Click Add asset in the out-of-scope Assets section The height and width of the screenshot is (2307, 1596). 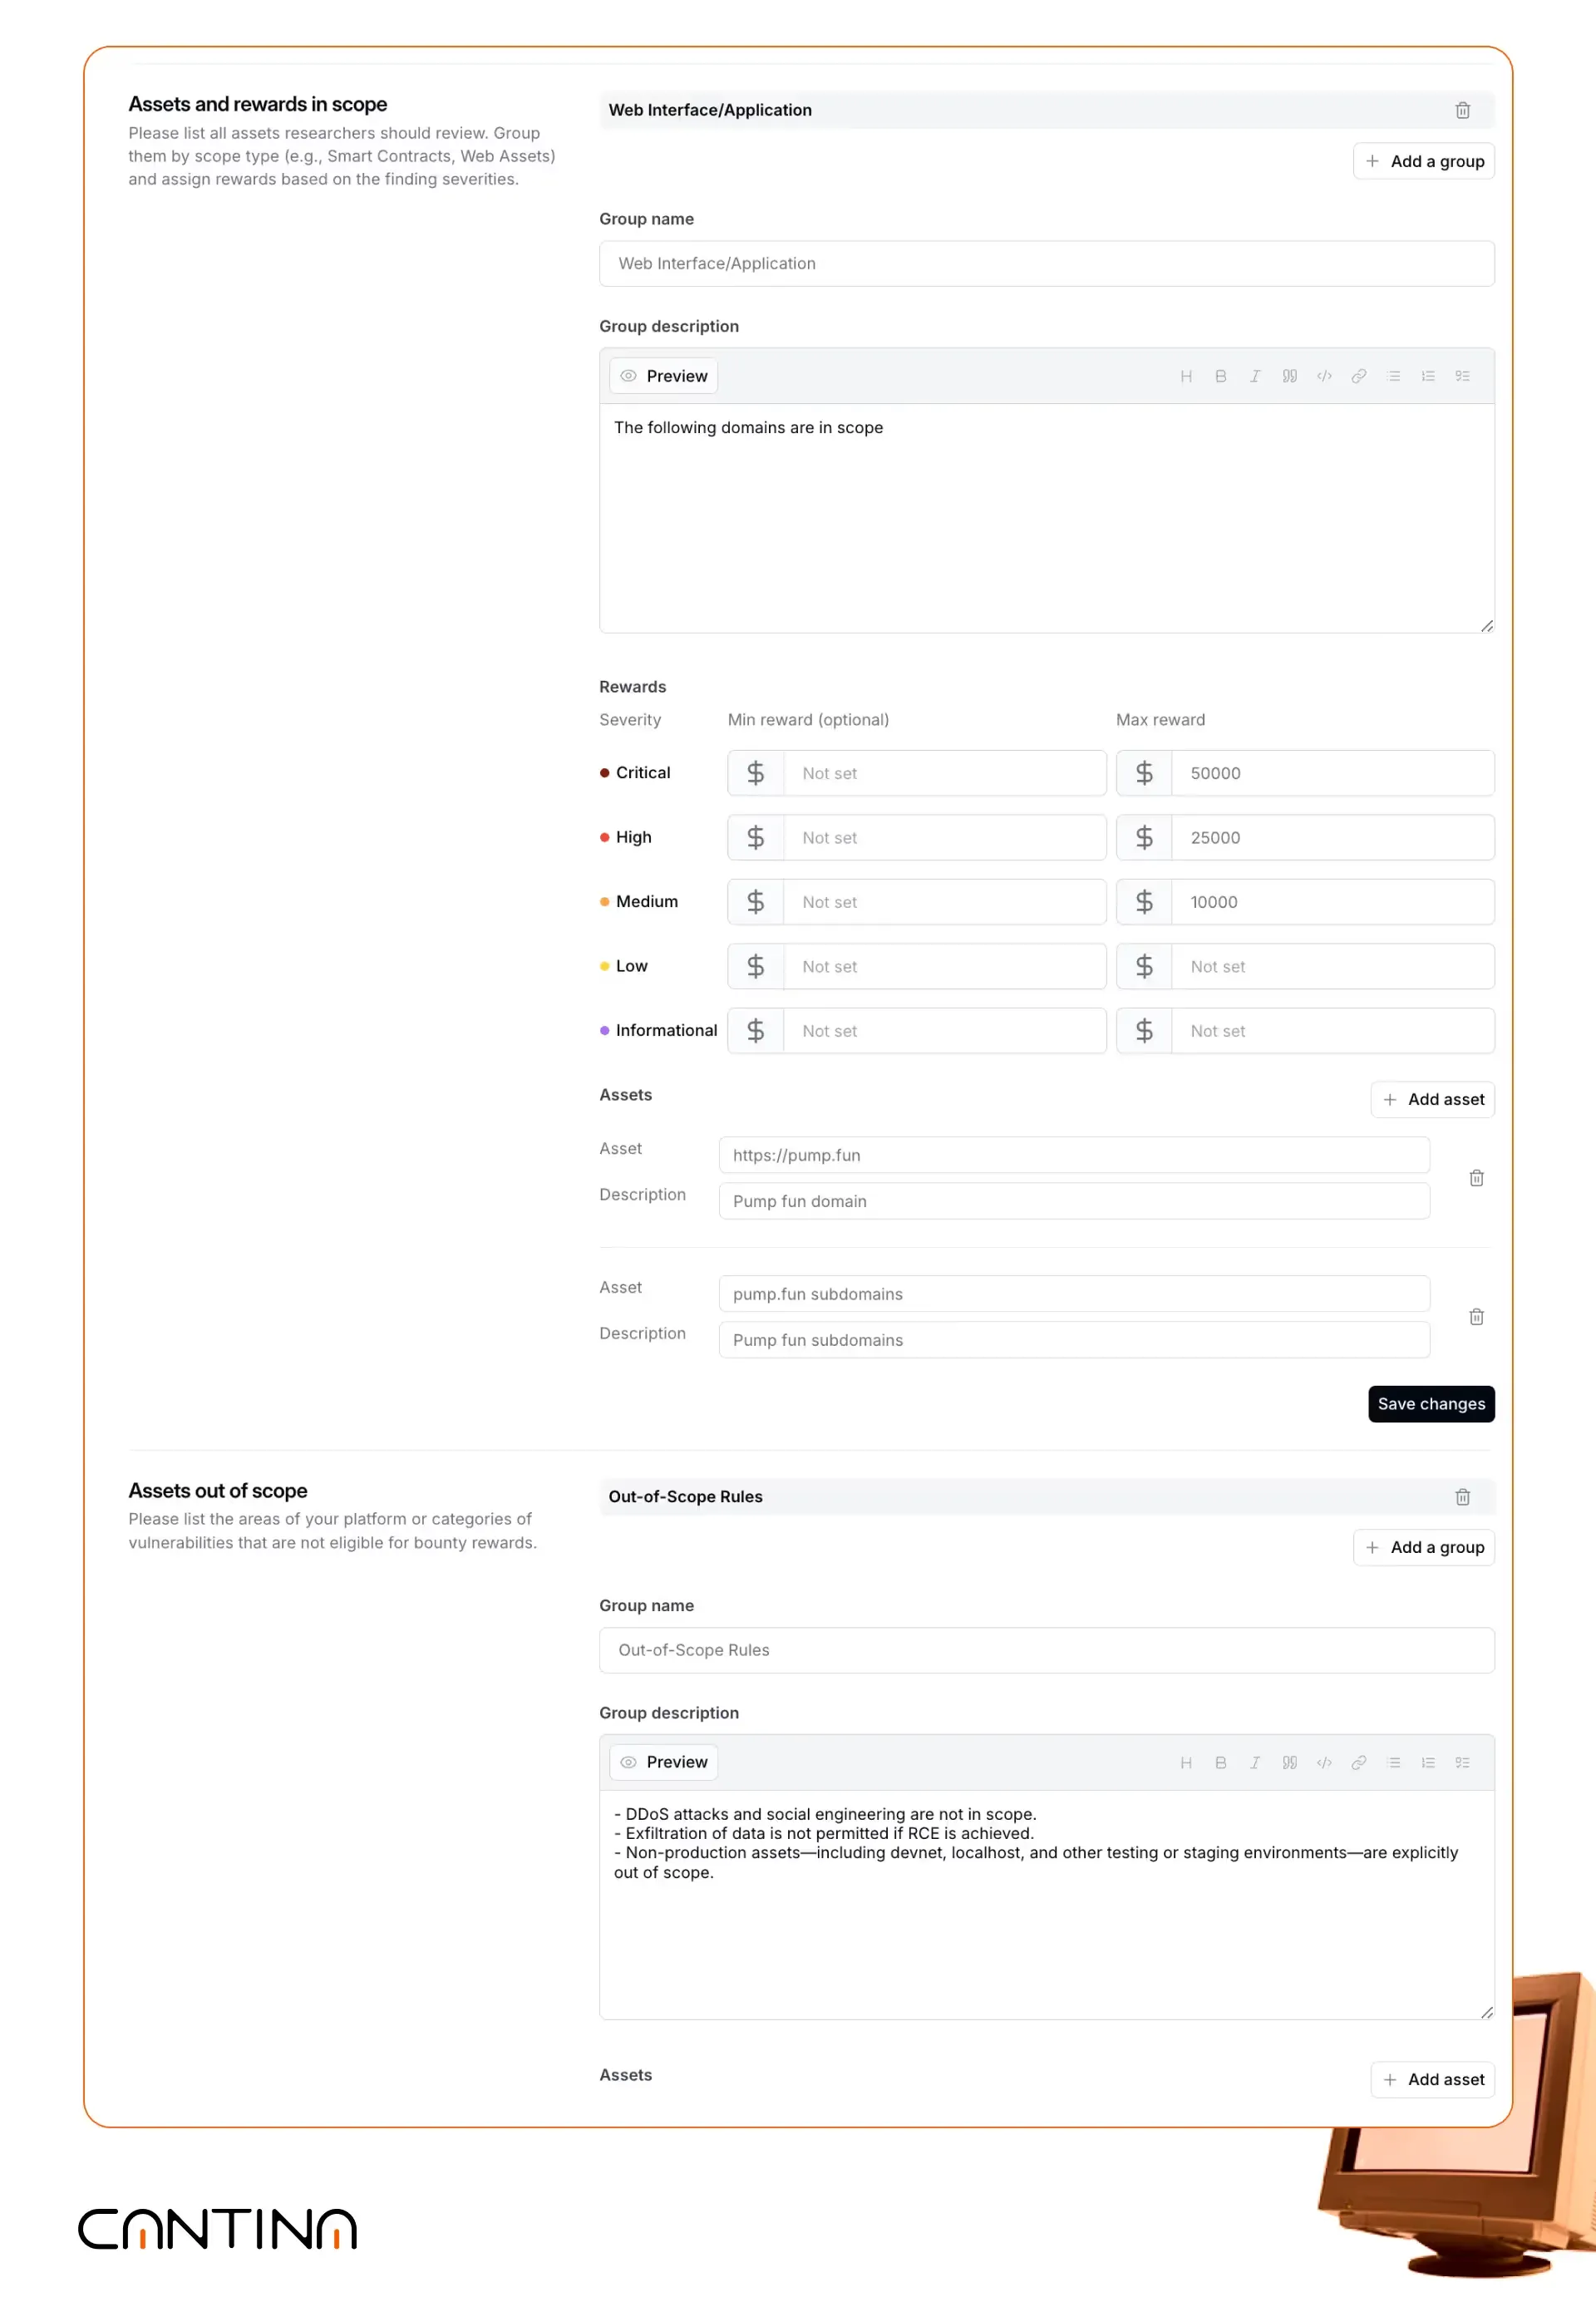pyautogui.click(x=1432, y=2080)
